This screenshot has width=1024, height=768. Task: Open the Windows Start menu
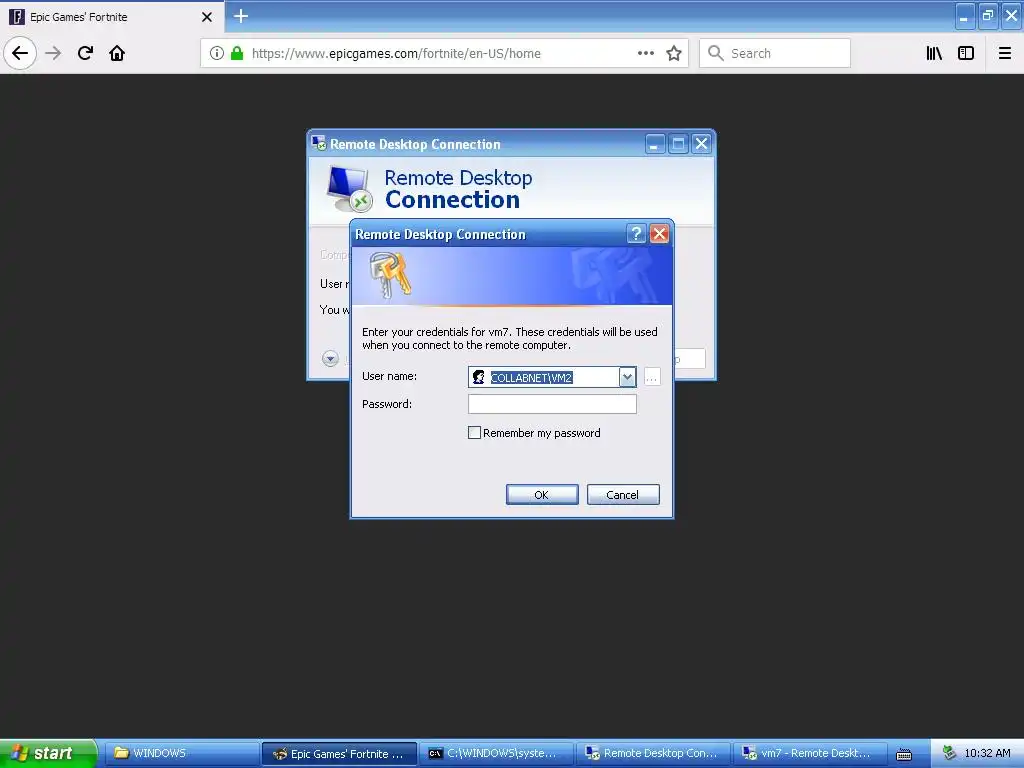tap(48, 753)
